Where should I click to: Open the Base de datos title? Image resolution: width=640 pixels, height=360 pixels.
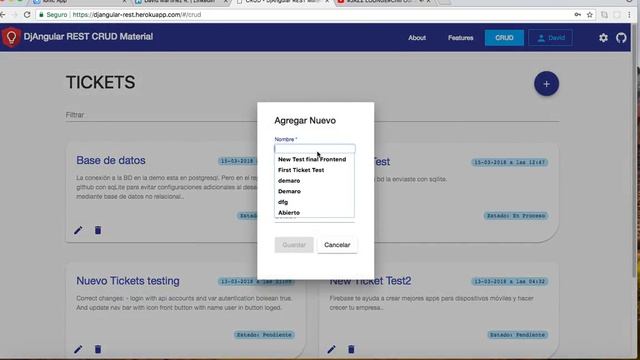pyautogui.click(x=111, y=160)
